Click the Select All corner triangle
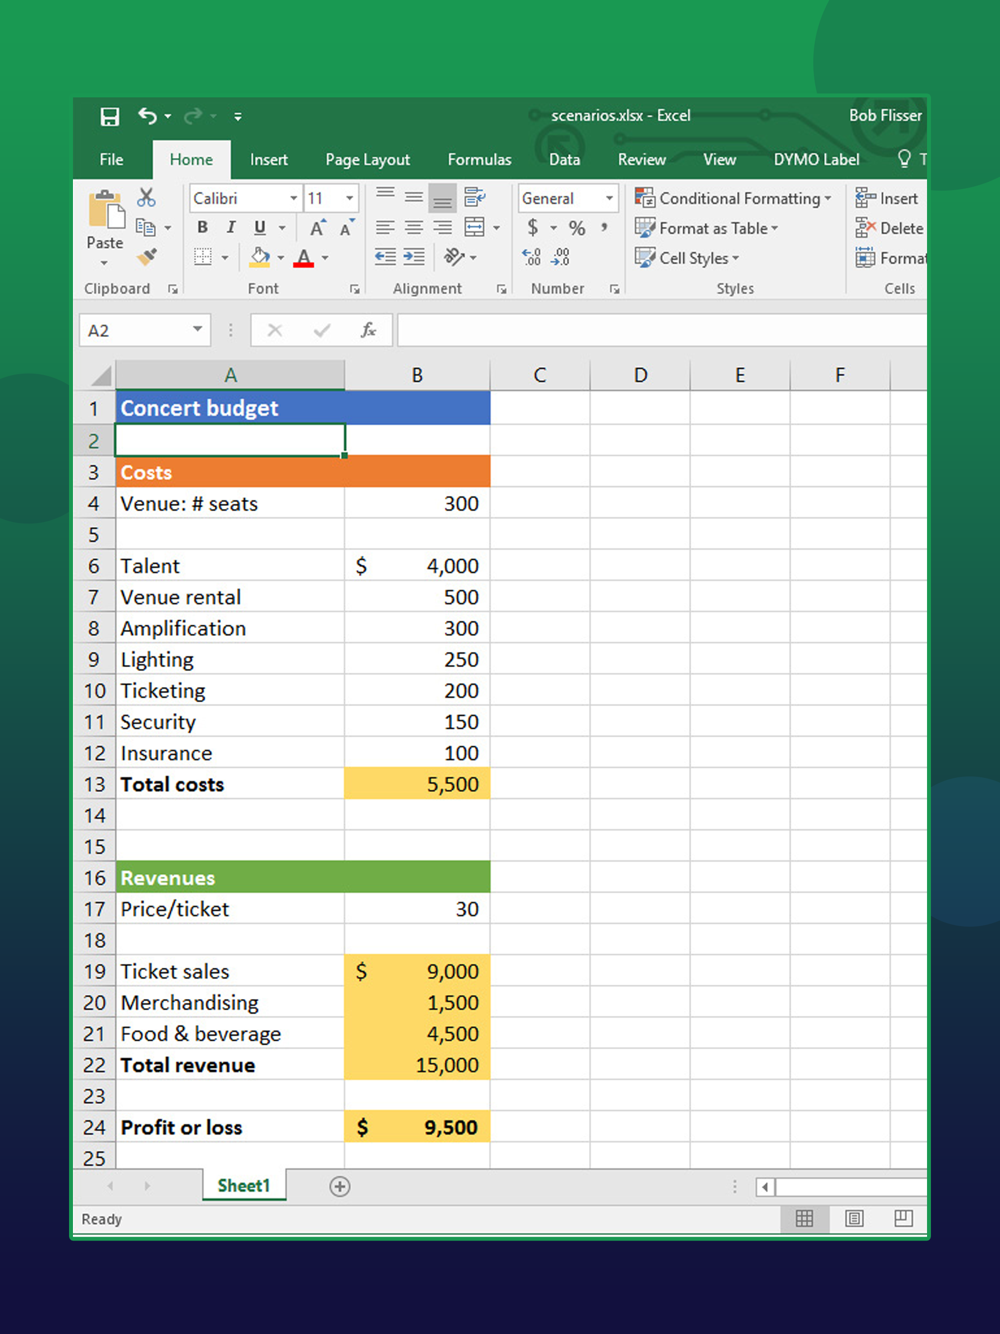This screenshot has width=1000, height=1334. click(101, 376)
